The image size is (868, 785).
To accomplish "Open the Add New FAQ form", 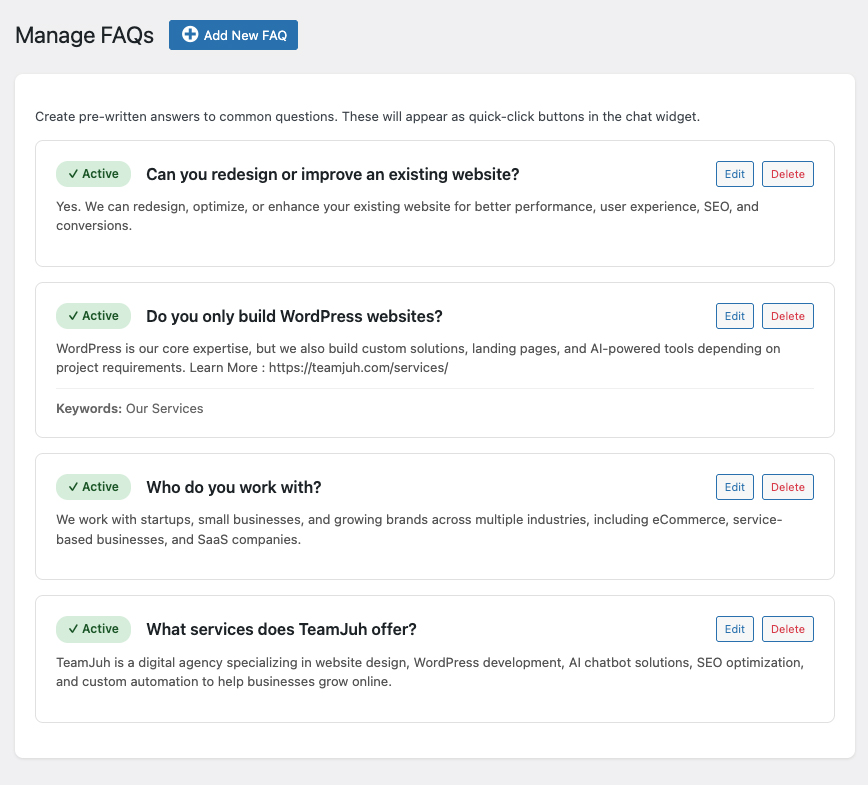I will (x=233, y=34).
